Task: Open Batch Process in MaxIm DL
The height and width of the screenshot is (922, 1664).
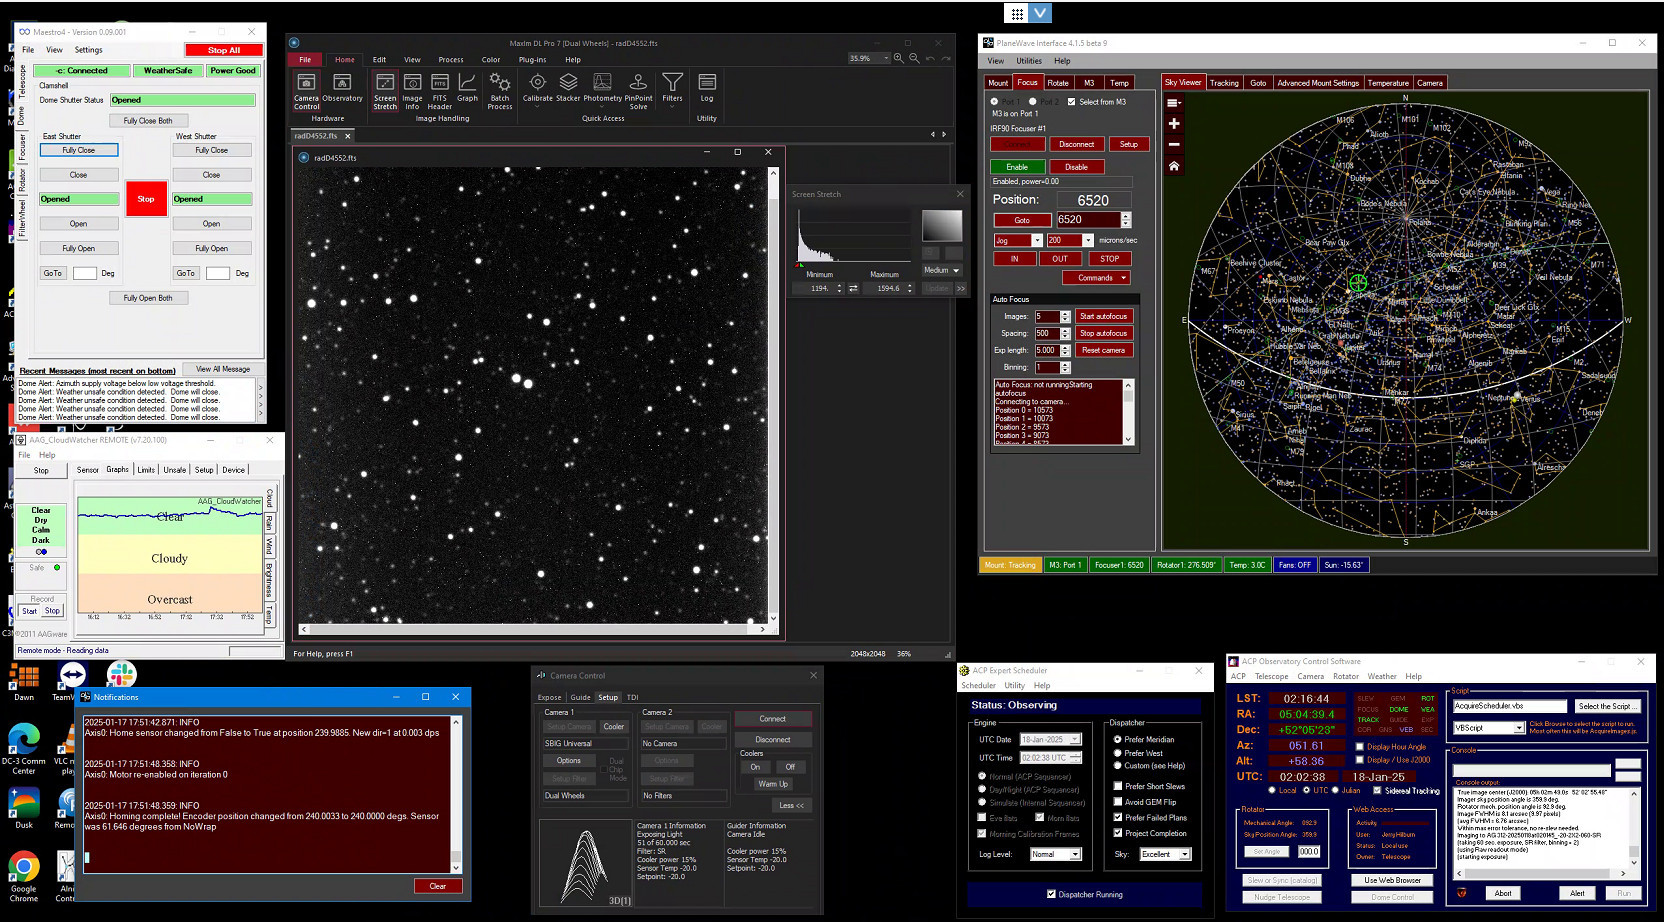Action: coord(500,90)
